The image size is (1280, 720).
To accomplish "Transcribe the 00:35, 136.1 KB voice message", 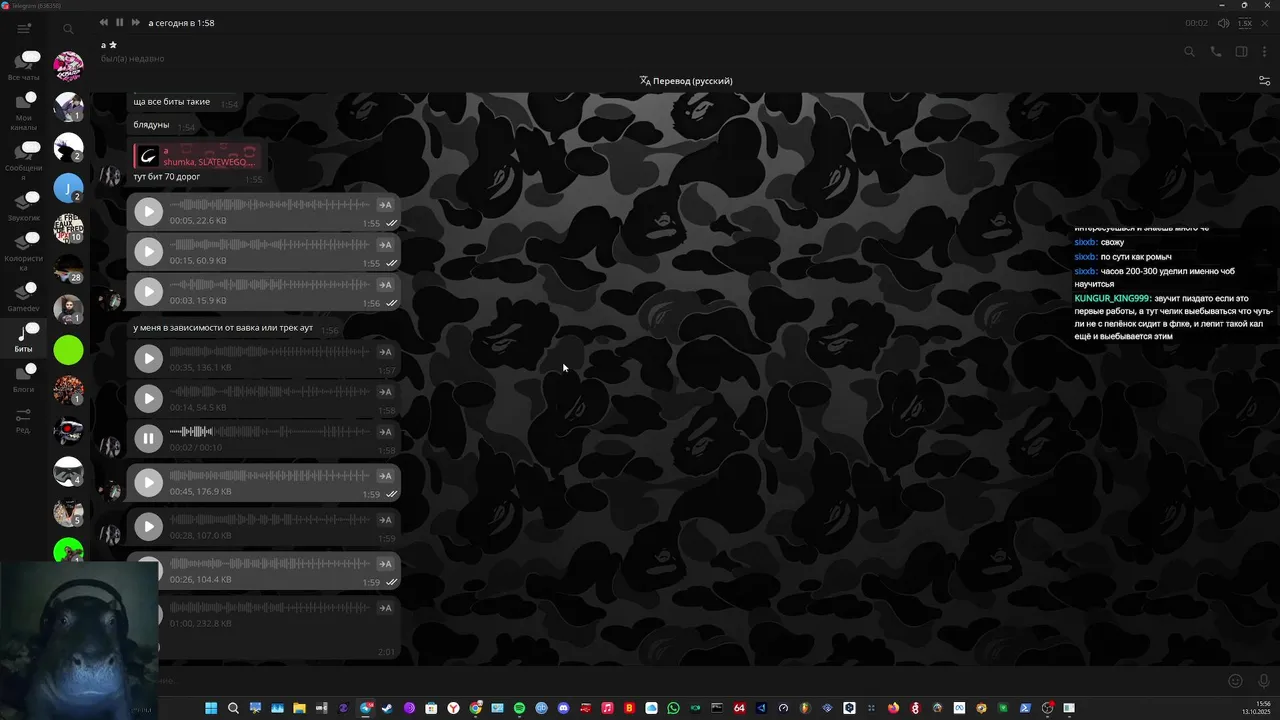I will (385, 352).
